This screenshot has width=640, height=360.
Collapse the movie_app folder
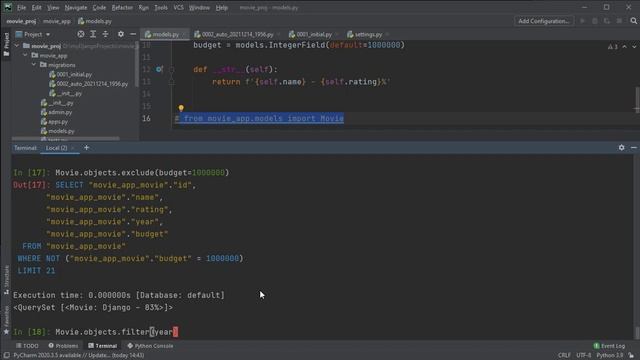pos(25,56)
